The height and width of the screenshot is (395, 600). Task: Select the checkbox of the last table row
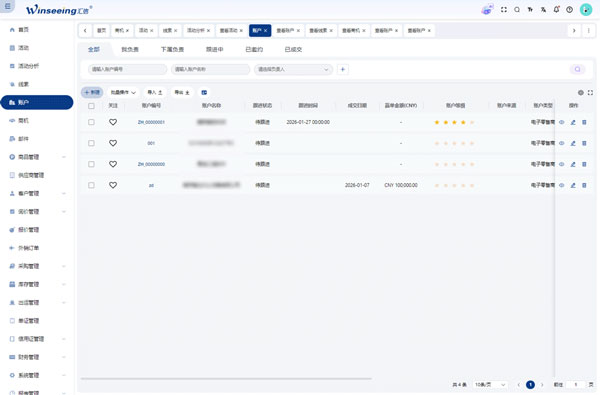pyautogui.click(x=91, y=185)
